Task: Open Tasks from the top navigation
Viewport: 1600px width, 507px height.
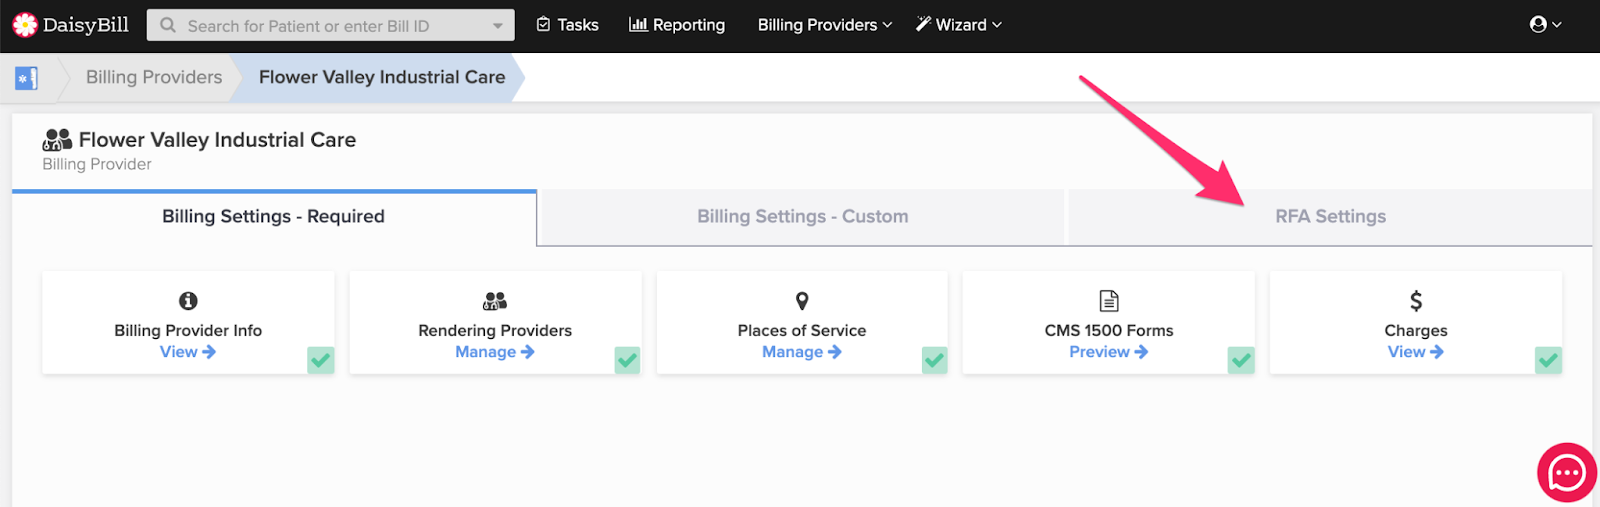Action: click(x=567, y=25)
